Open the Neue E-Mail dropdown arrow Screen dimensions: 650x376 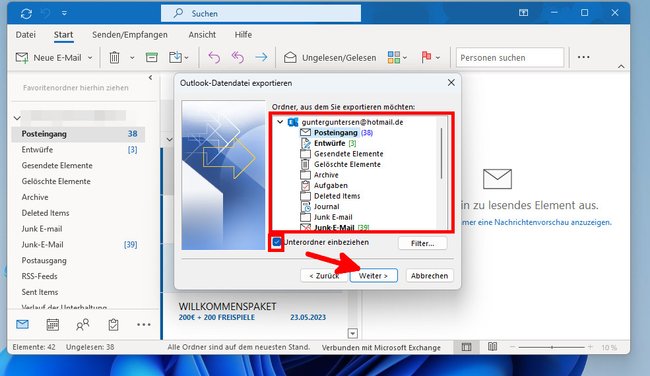pos(90,58)
